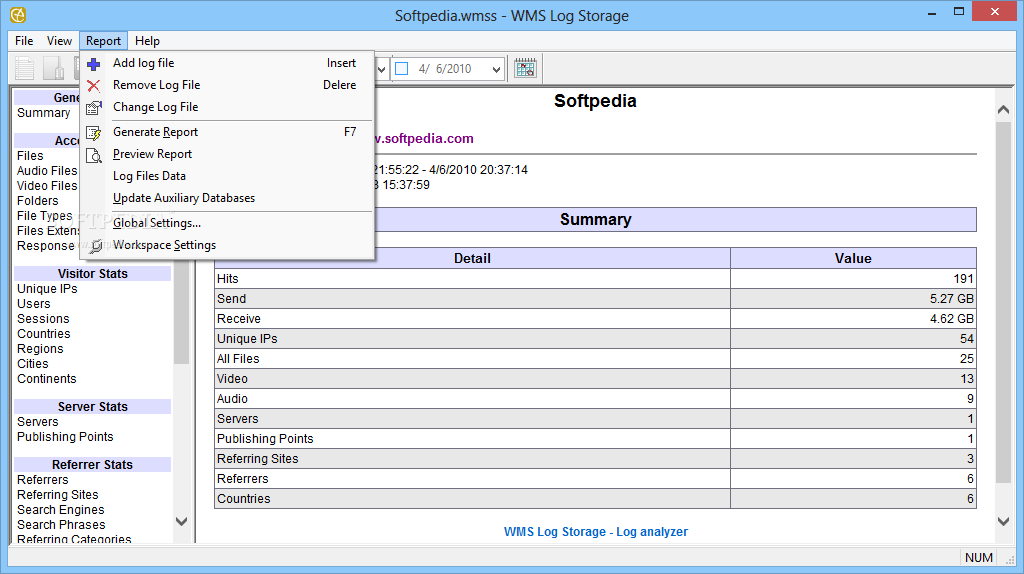Choose Add log file from menu
The image size is (1024, 574).
pos(227,63)
